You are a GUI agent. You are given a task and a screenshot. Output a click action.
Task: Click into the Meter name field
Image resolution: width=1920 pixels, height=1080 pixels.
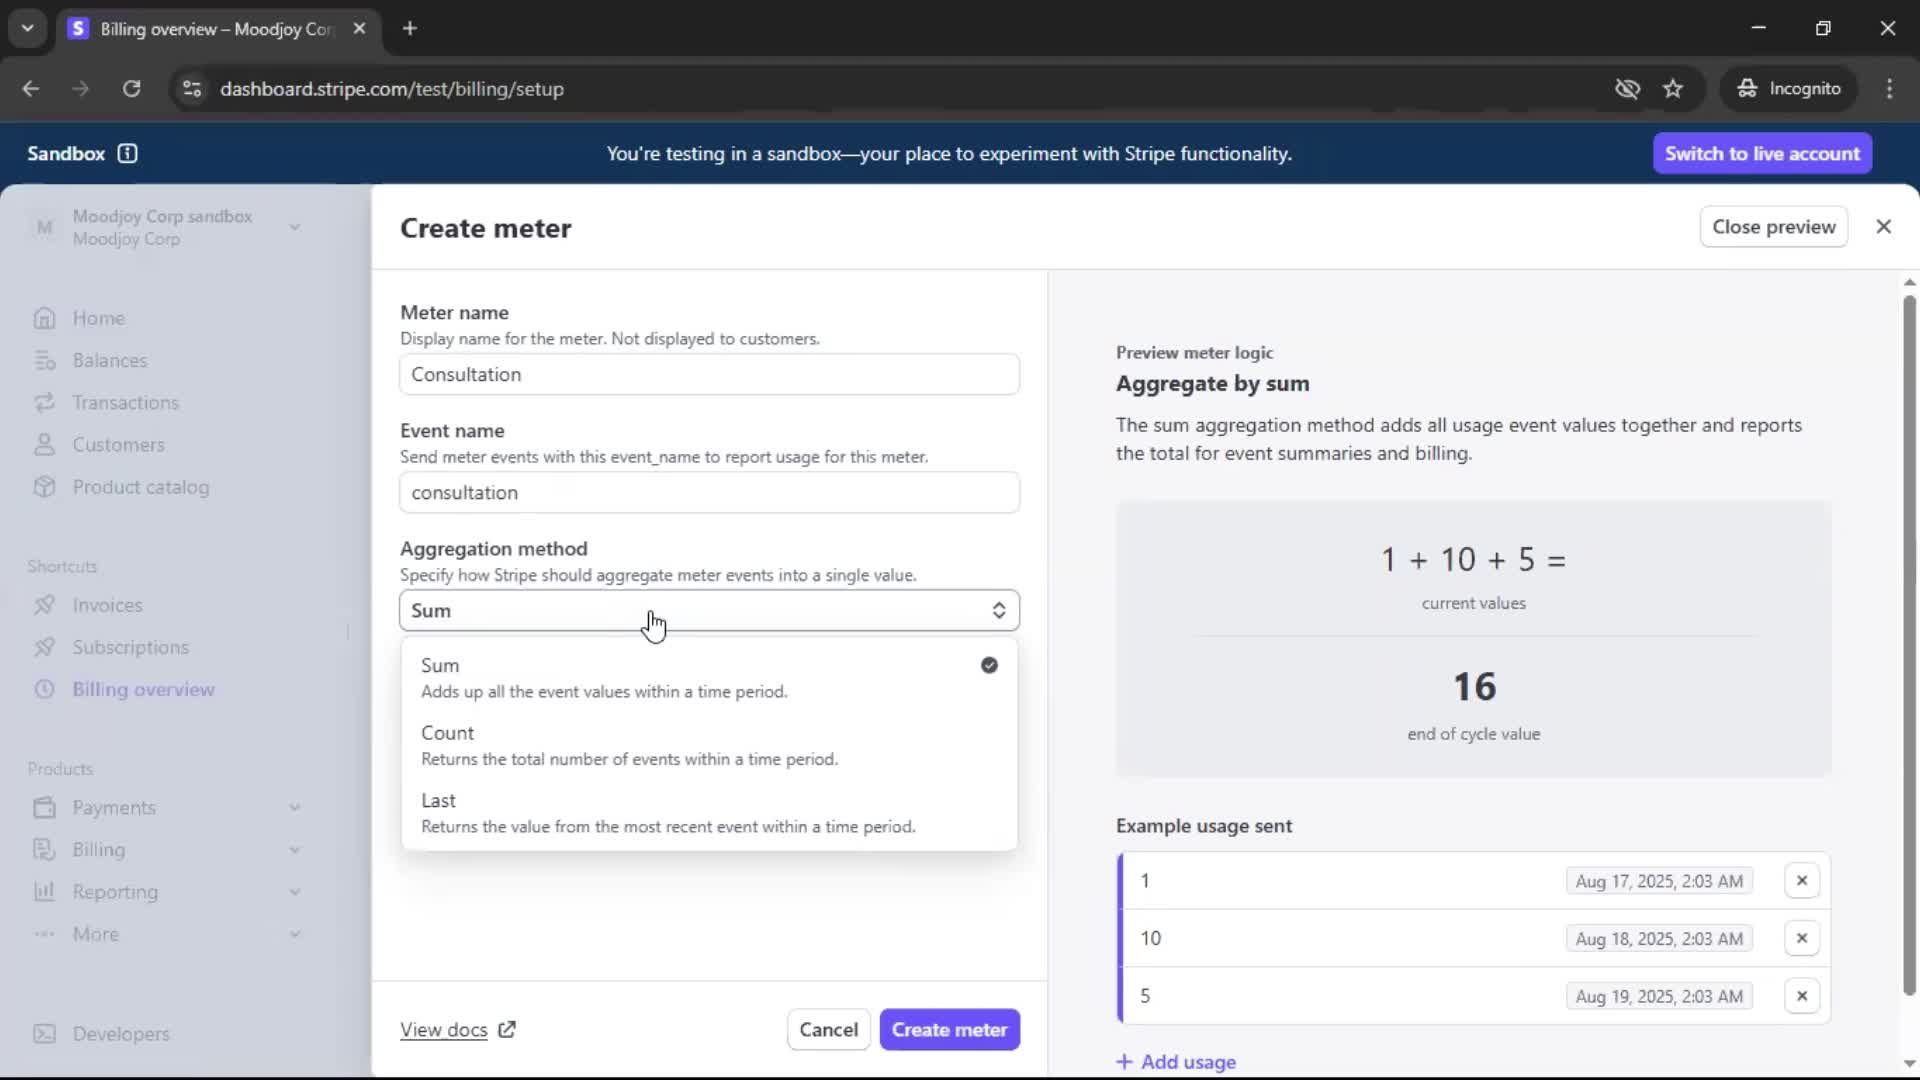[708, 374]
